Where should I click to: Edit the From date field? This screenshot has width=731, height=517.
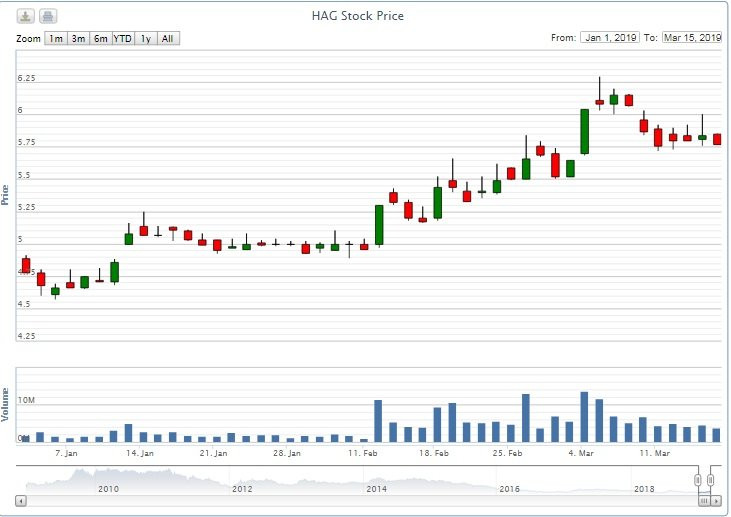click(x=610, y=38)
